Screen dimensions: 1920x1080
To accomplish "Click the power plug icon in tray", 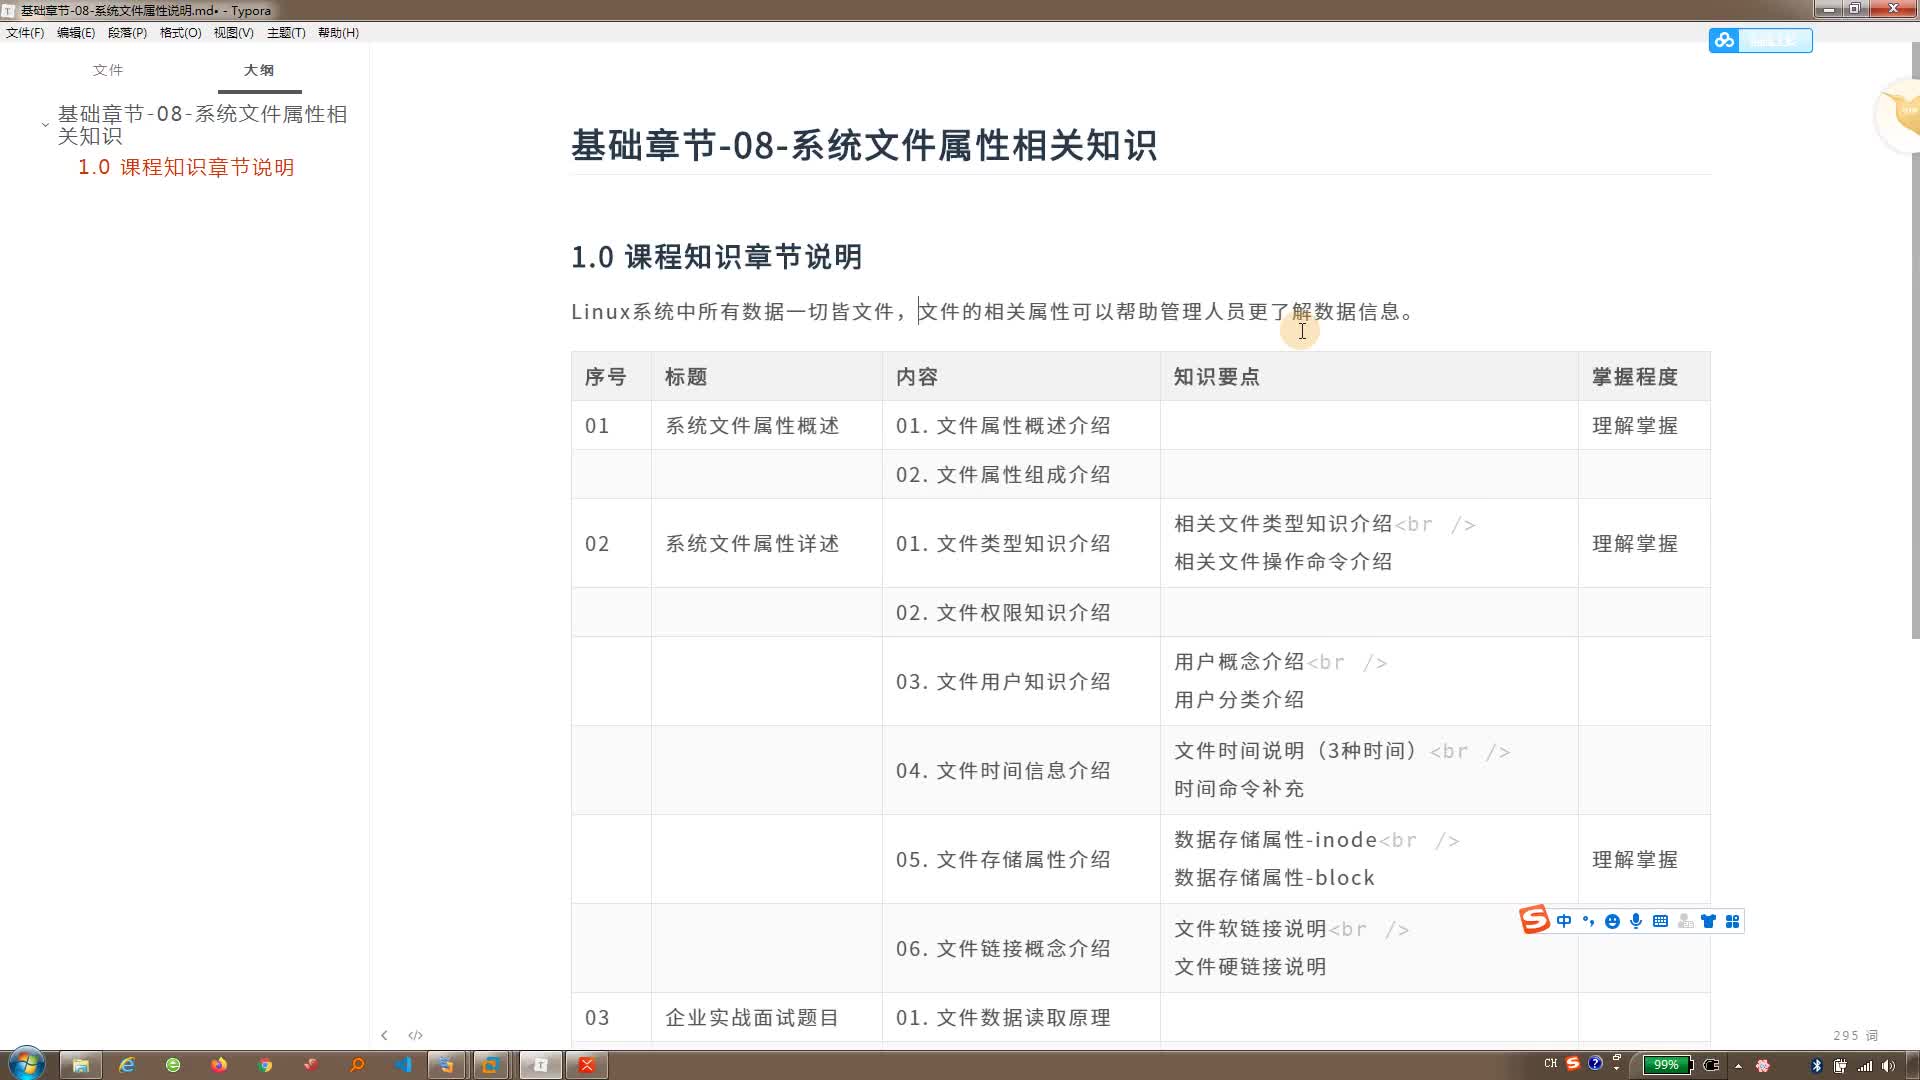I will click(x=1711, y=1065).
